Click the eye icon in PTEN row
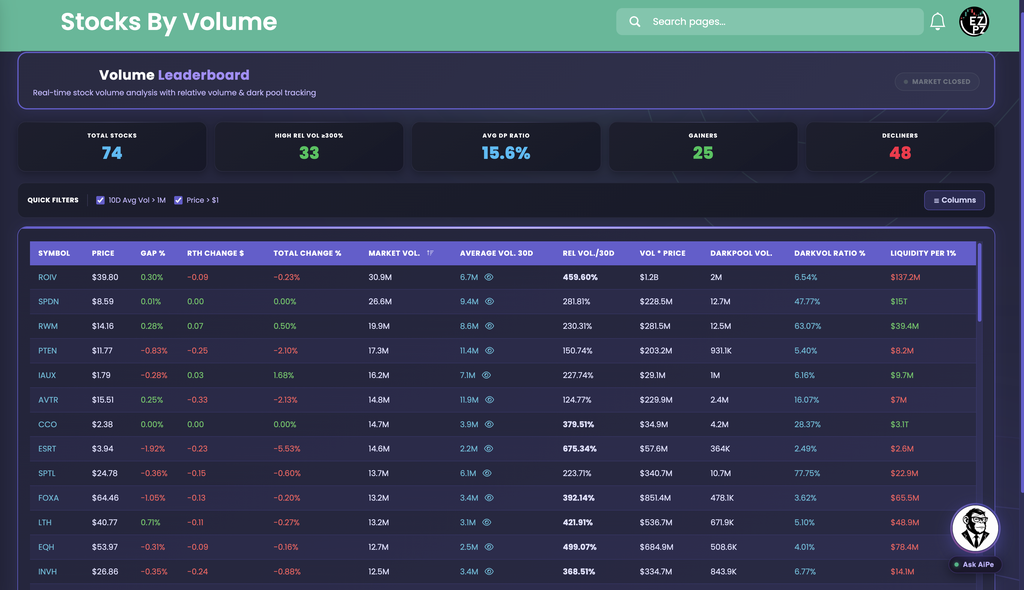The width and height of the screenshot is (1024, 590). 489,350
